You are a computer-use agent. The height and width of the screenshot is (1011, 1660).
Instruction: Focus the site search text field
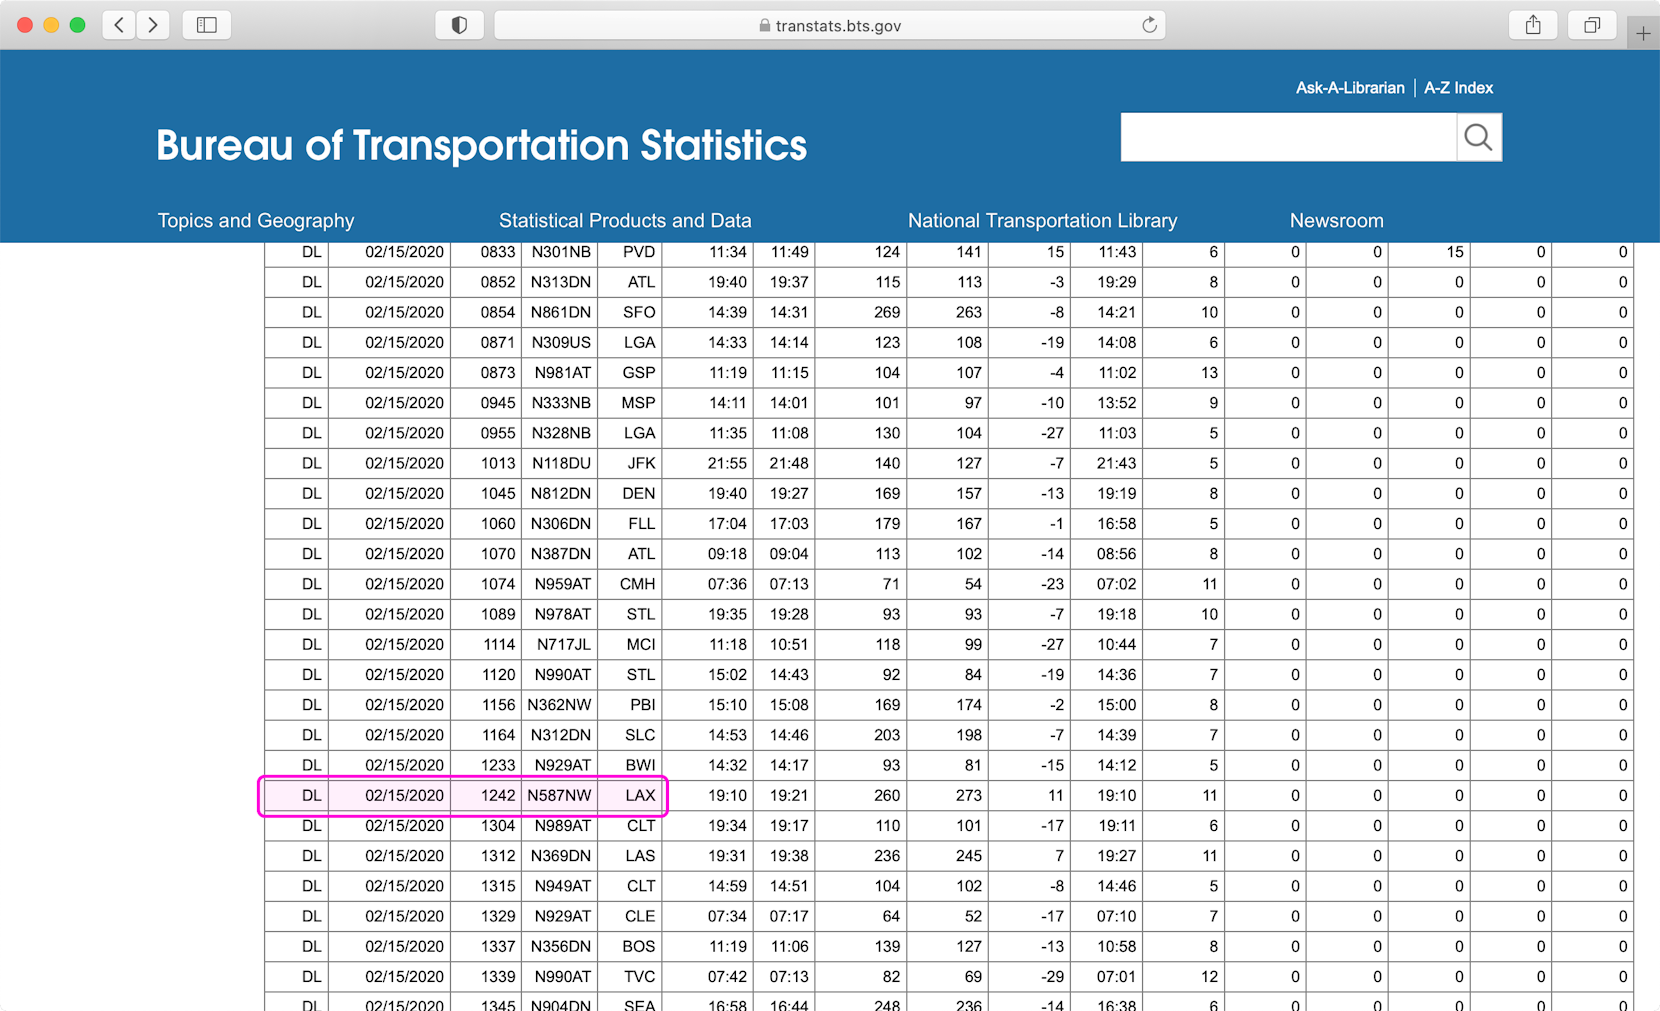coord(1288,137)
